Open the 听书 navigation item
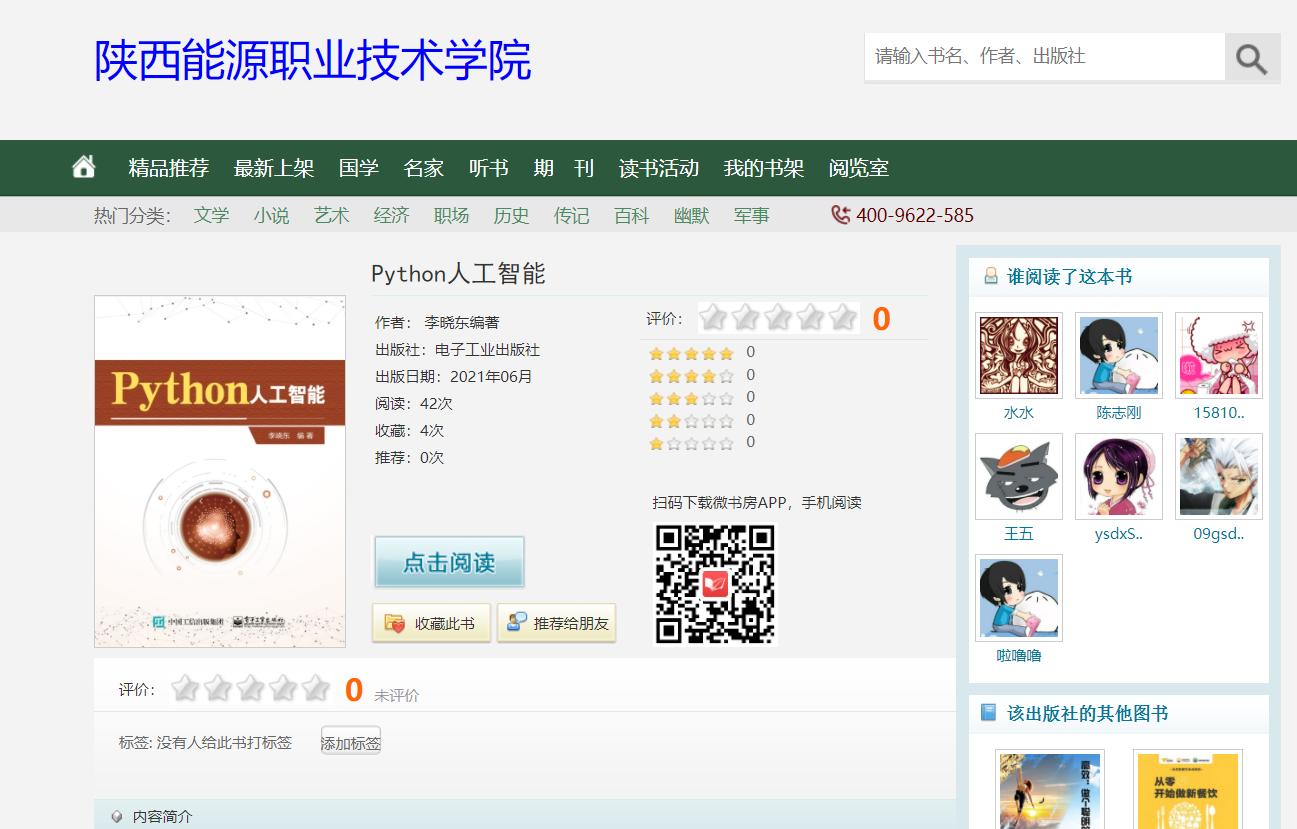Image resolution: width=1297 pixels, height=829 pixels. point(488,168)
